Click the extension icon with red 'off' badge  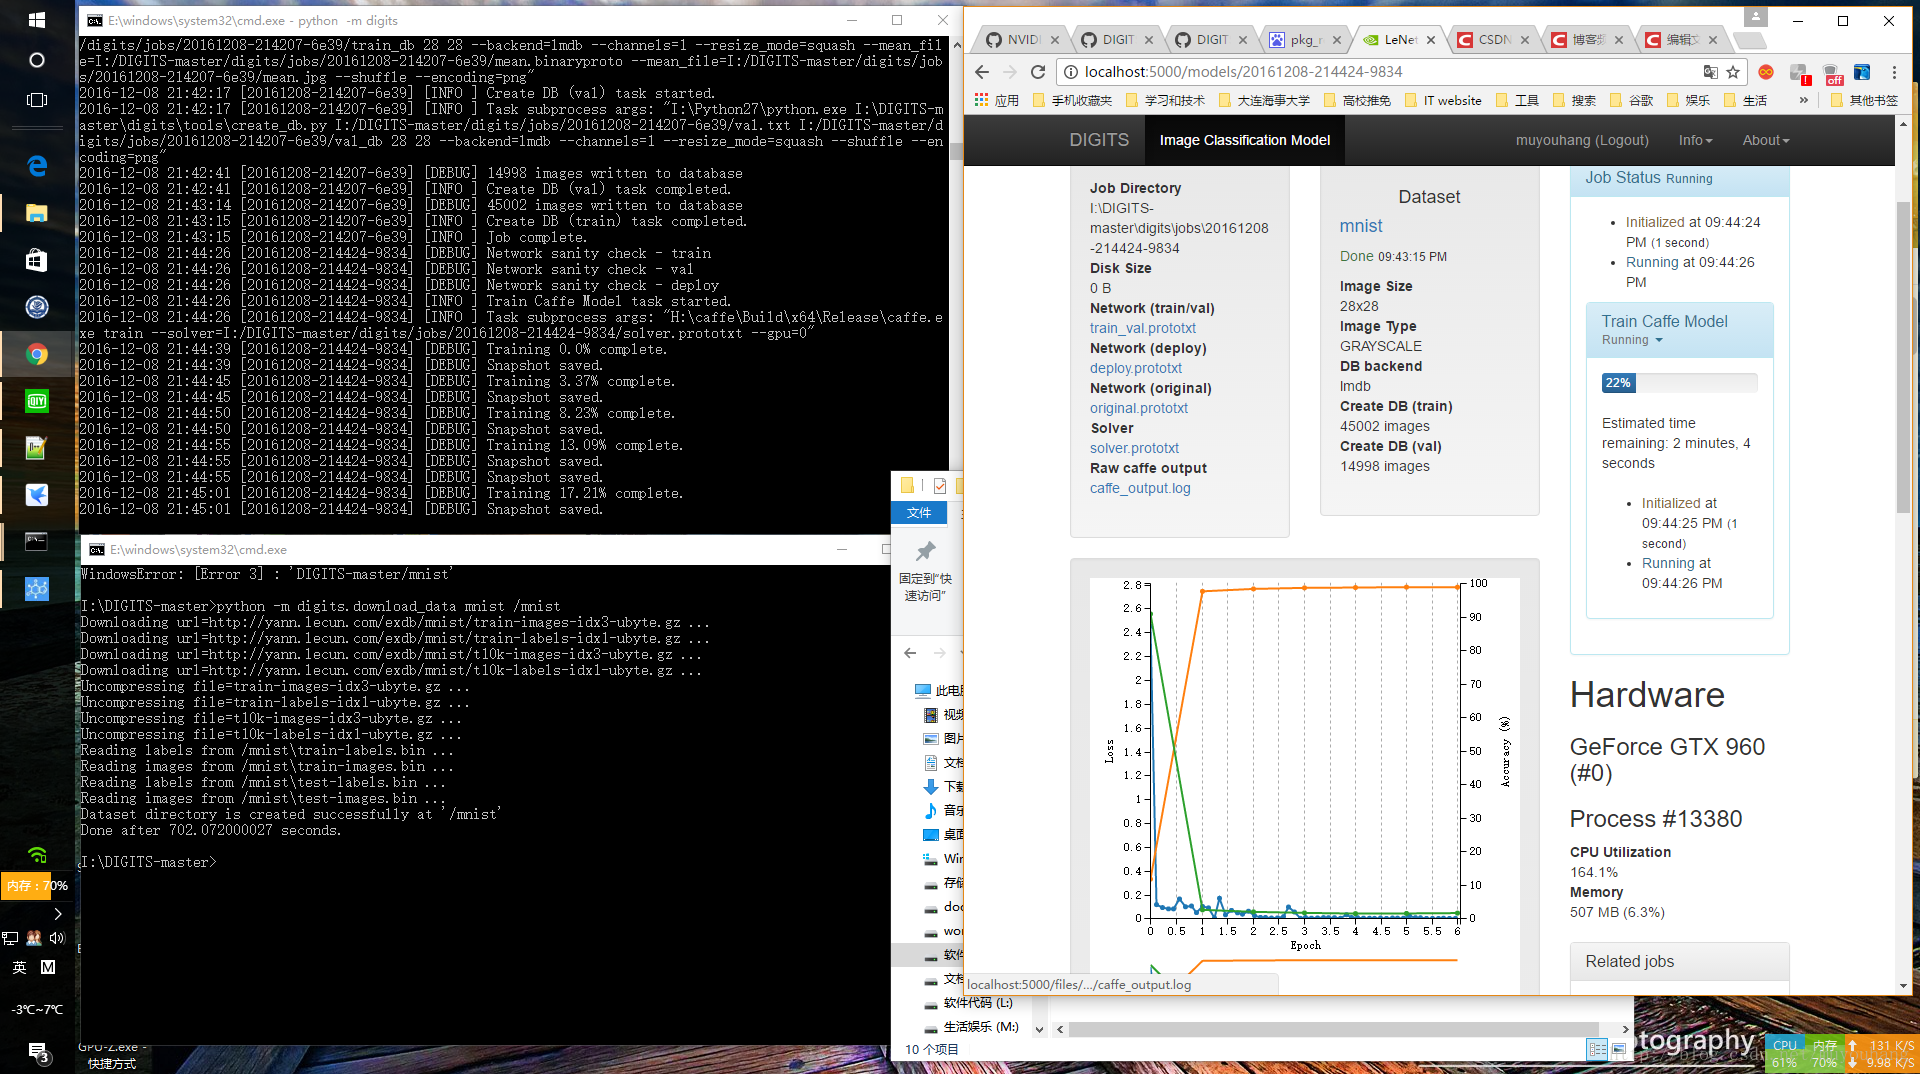(x=1833, y=74)
